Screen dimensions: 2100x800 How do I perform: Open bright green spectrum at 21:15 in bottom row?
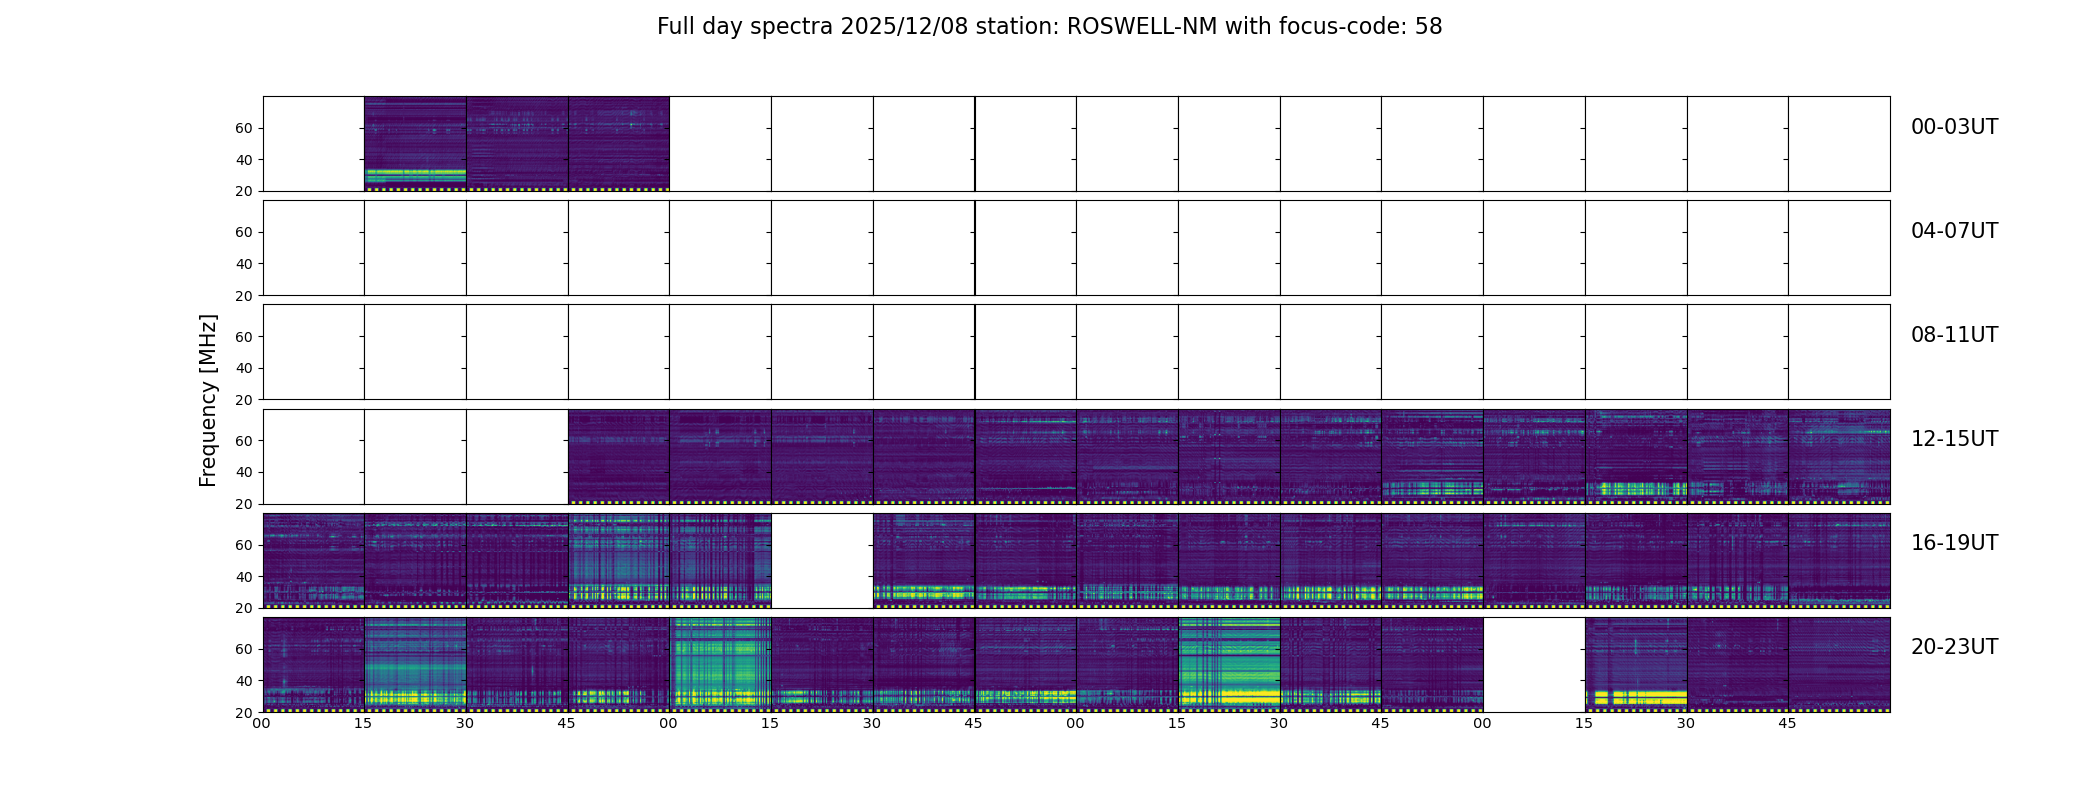721,665
